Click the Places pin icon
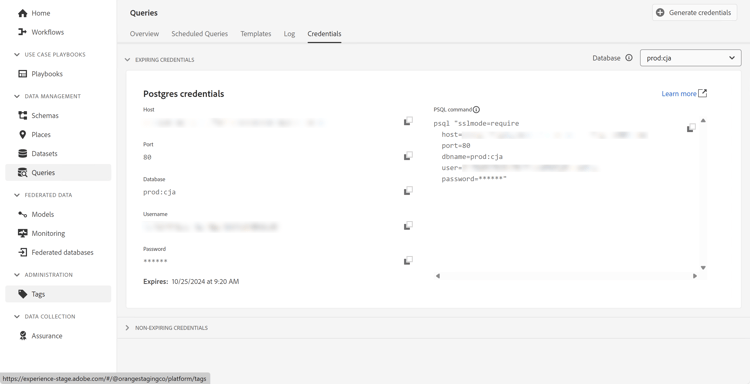Viewport: 750px width, 384px height. click(x=22, y=134)
